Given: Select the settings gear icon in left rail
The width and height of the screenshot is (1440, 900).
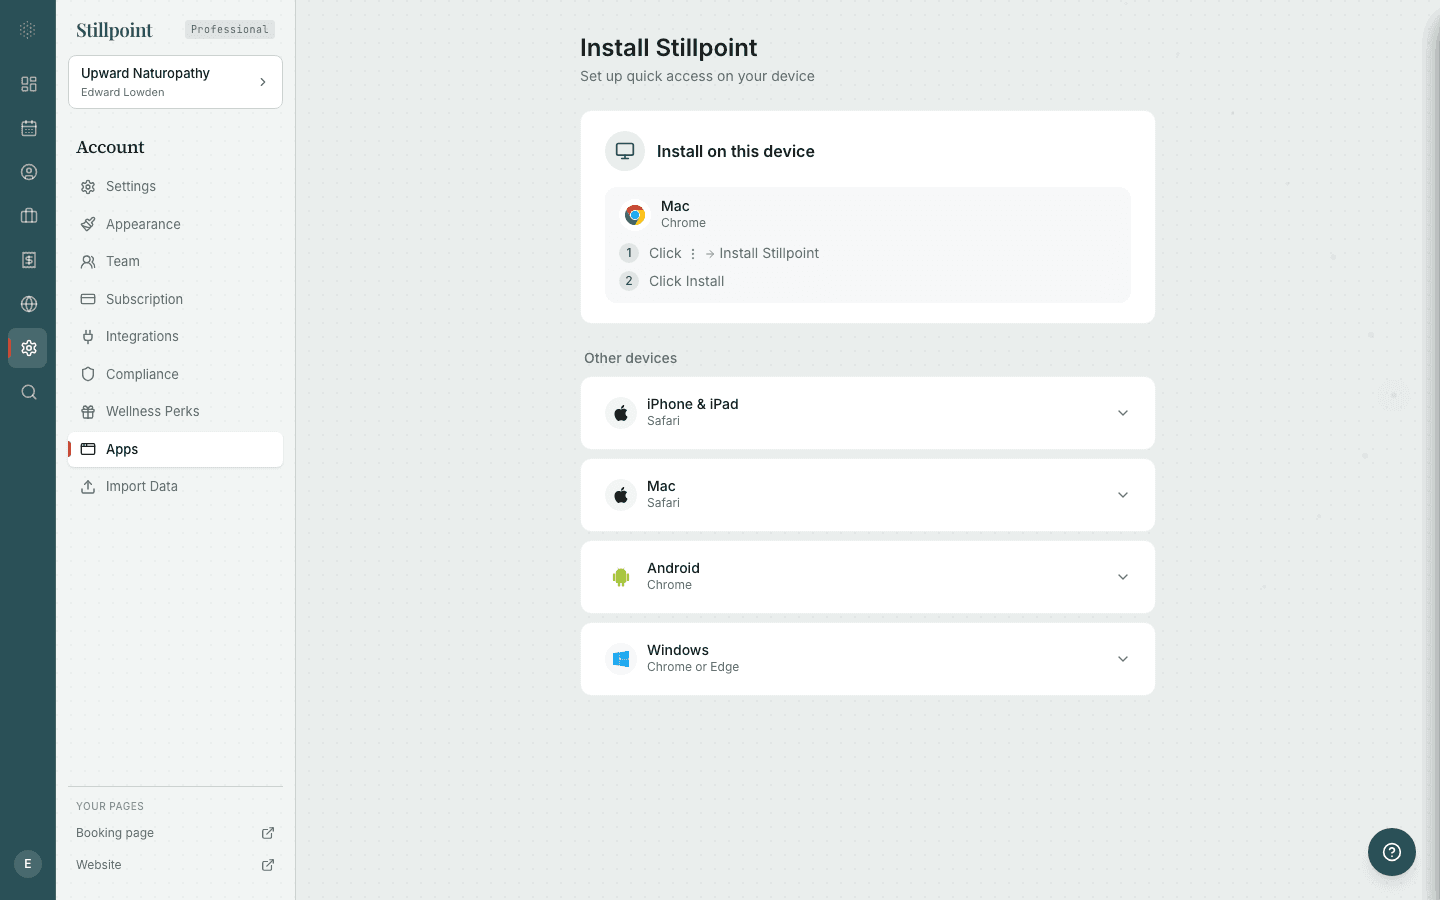Looking at the screenshot, I should click(28, 348).
